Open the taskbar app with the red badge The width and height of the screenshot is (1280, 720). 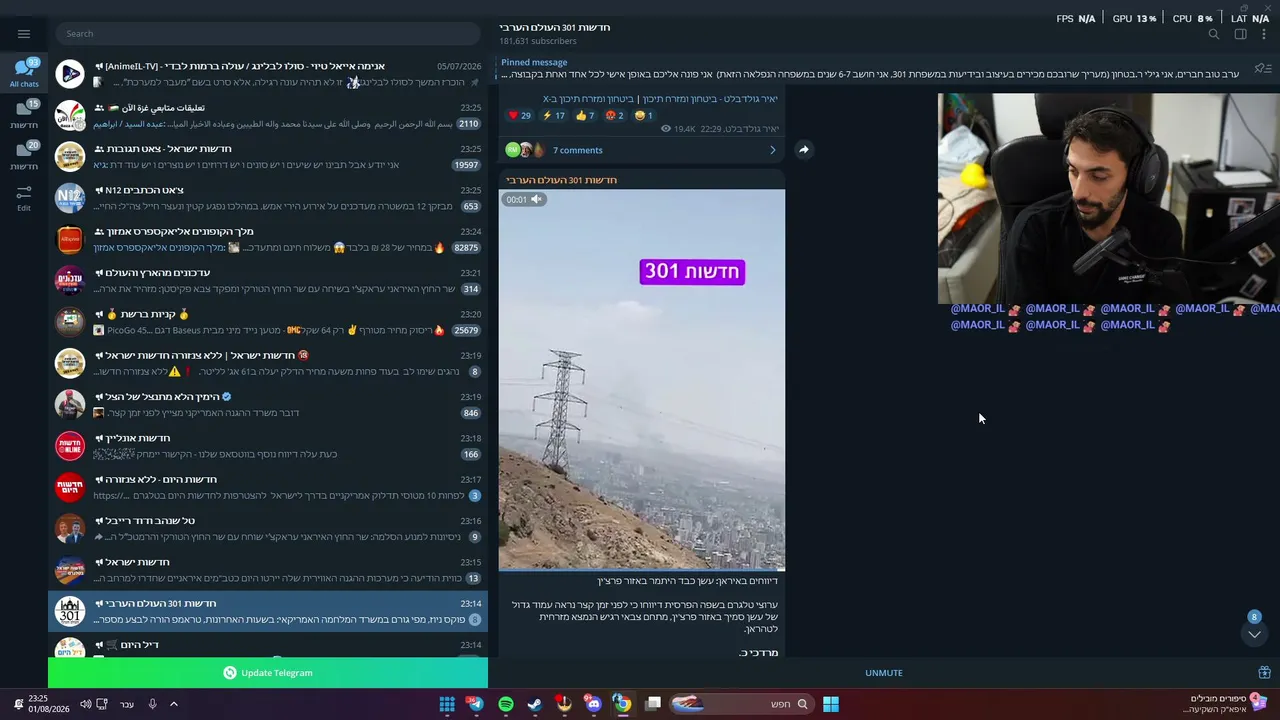coord(564,704)
